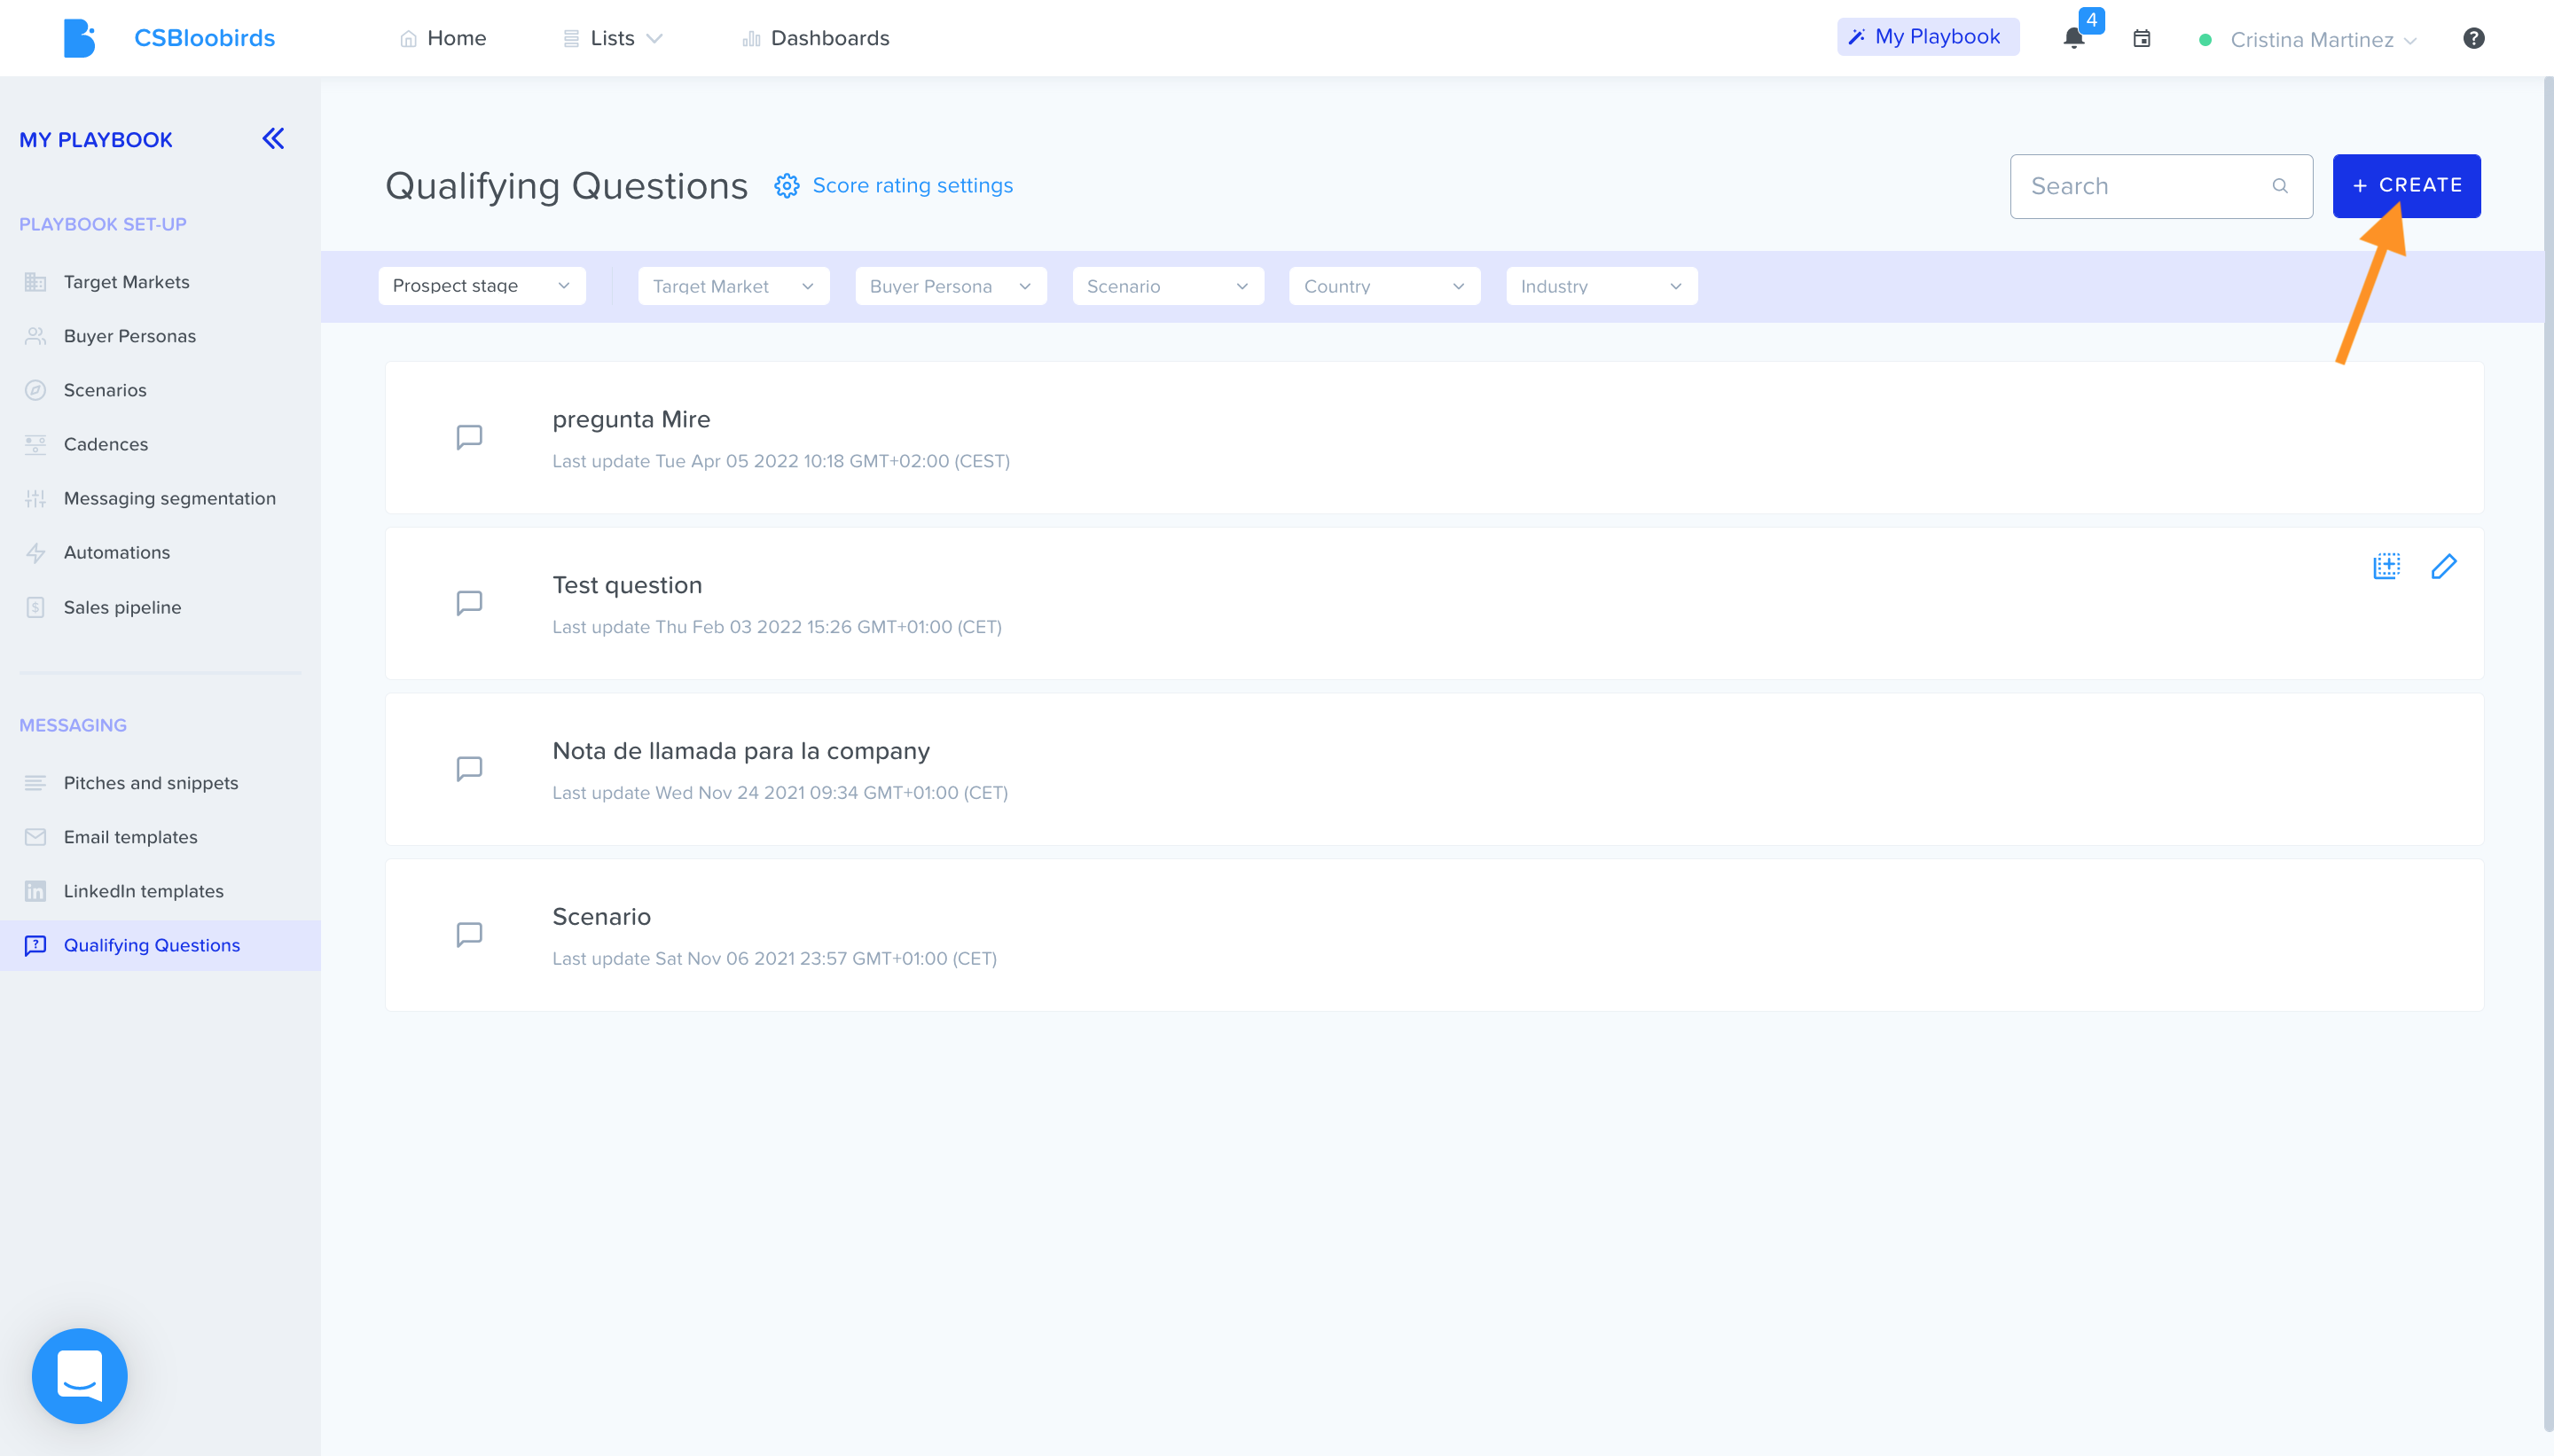Click the Bloobirds logo icon
The width and height of the screenshot is (2554, 1456).
click(x=79, y=38)
